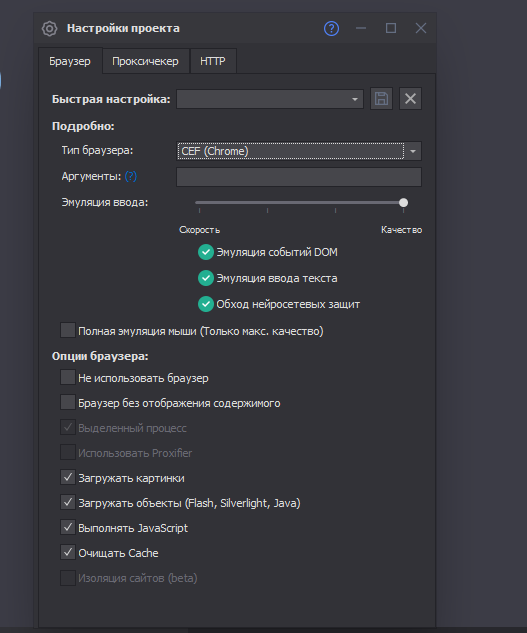Click the Подробно heading
Viewport: 527px width, 633px height.
[x=83, y=126]
